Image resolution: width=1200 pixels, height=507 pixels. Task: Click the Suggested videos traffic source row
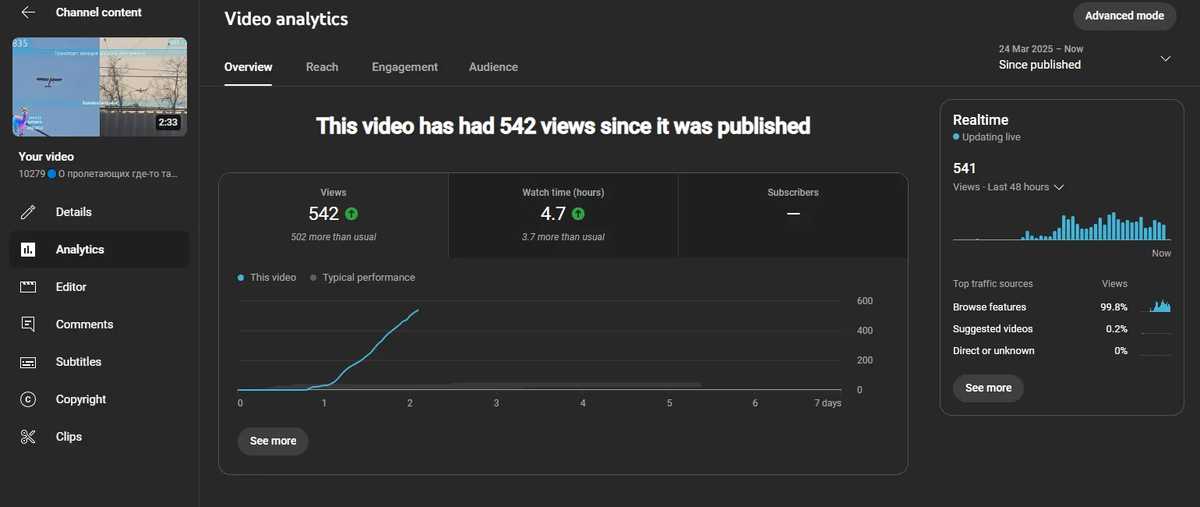(1061, 329)
